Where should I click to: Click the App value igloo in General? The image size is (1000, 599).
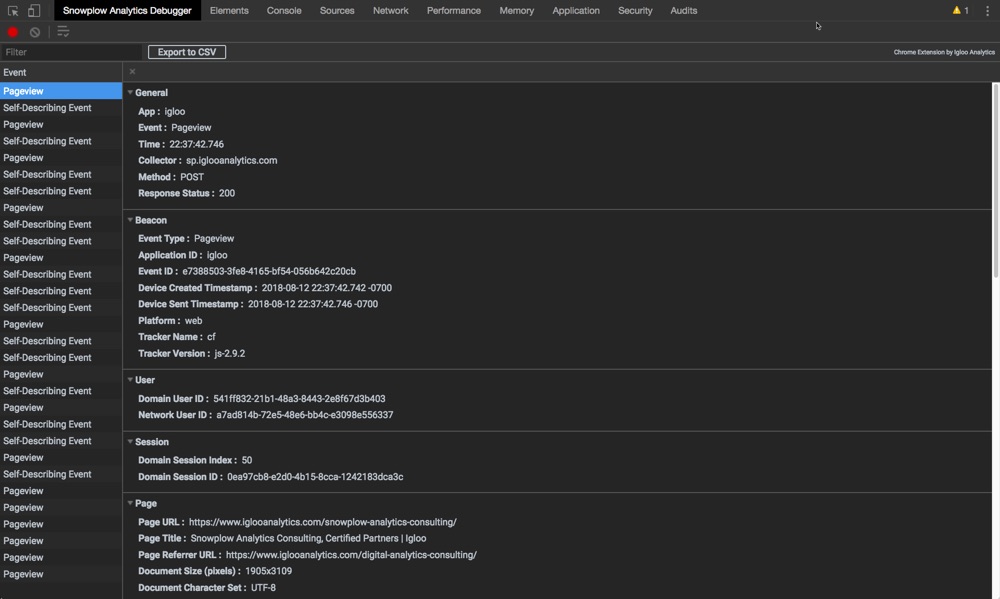point(175,112)
